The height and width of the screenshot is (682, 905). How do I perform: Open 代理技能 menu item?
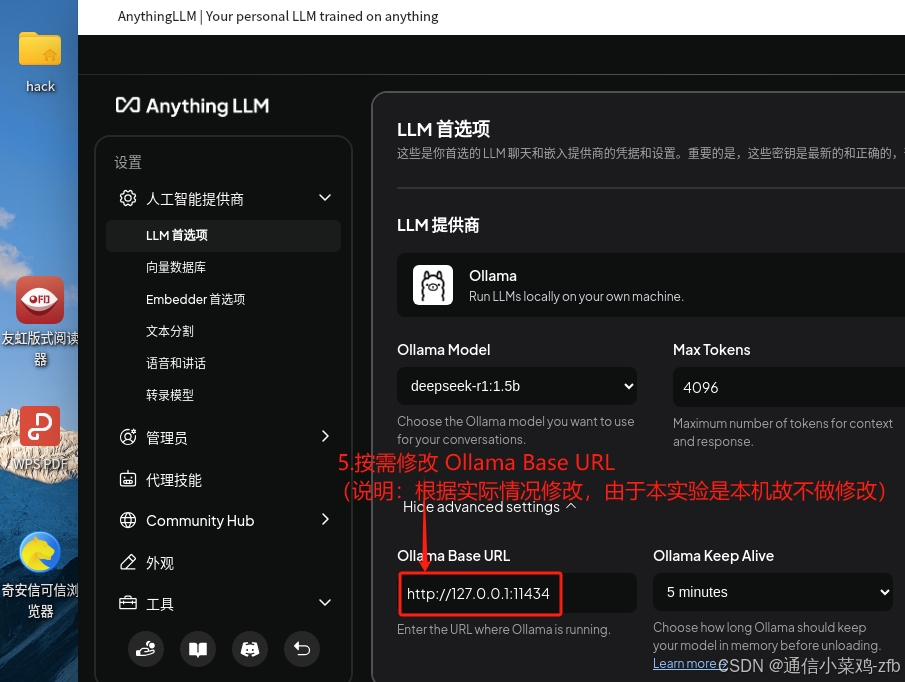(x=174, y=480)
